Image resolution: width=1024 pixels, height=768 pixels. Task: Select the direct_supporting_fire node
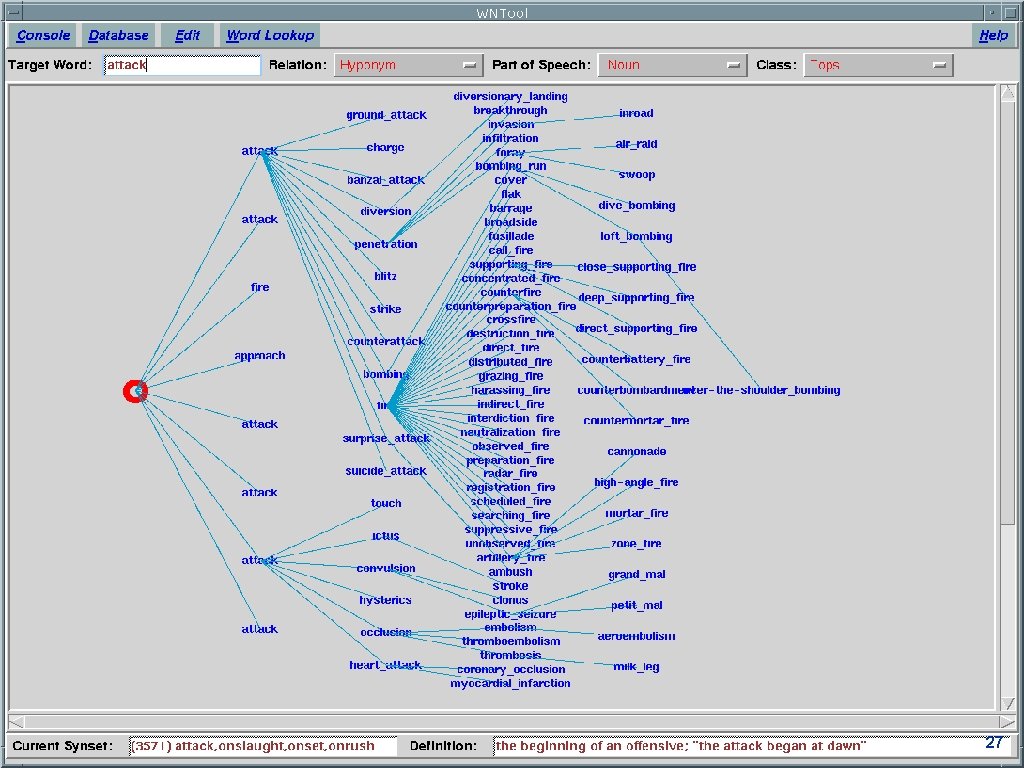[x=637, y=328]
